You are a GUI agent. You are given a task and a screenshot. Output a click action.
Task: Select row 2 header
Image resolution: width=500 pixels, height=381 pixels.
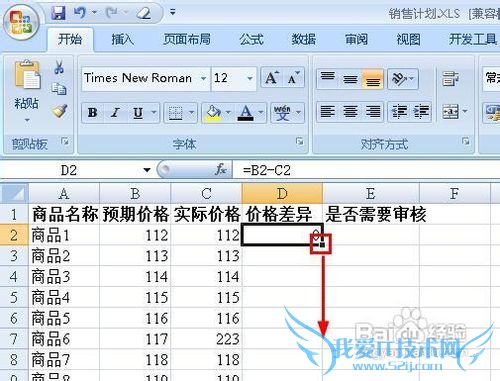(x=14, y=235)
